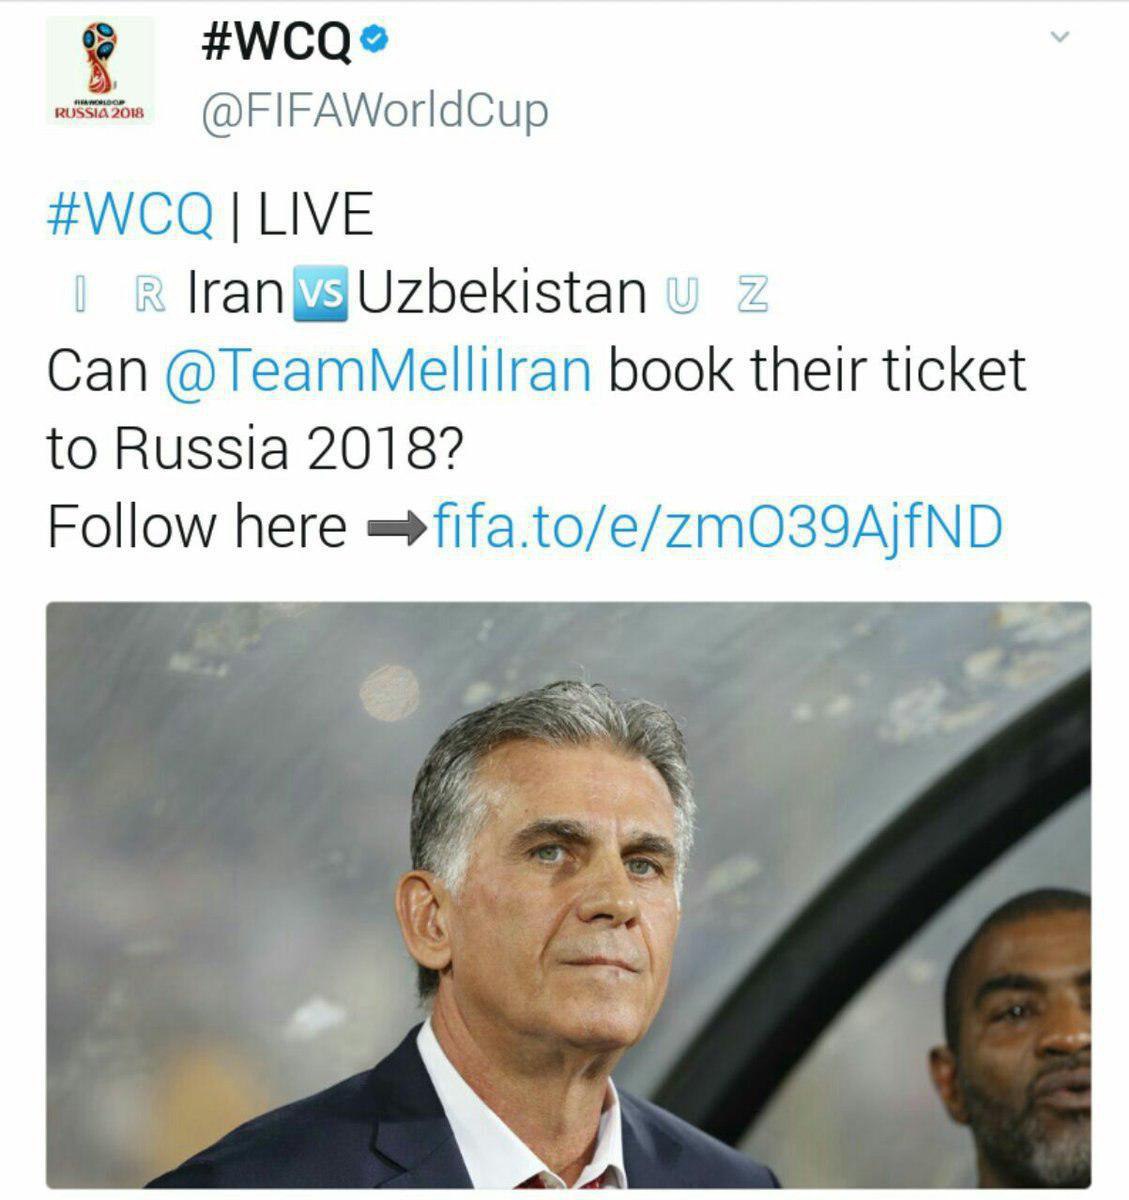1129x1200 pixels.
Task: Click the letter R flag icon
Action: (x=150, y=294)
